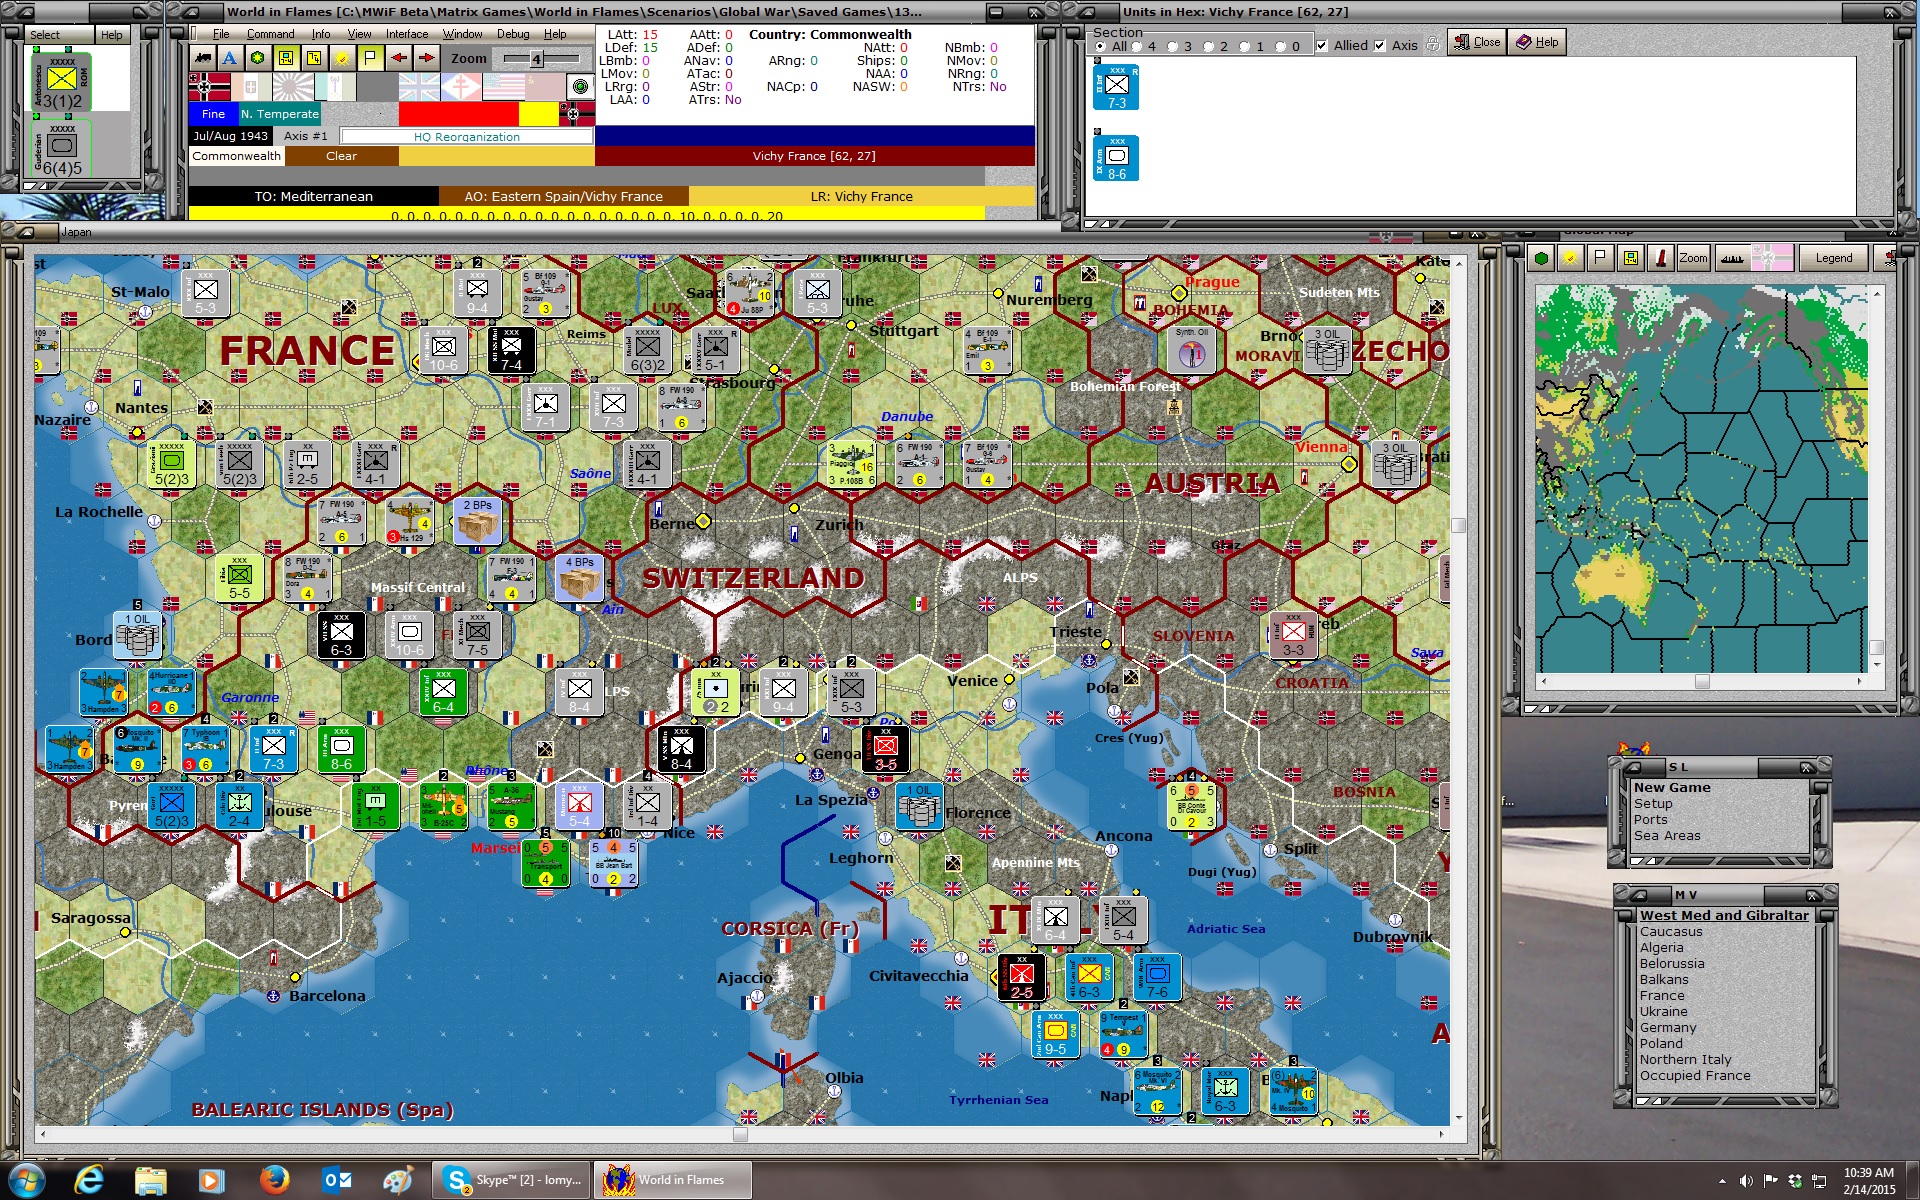Click the red left arrow toolbar icon
Viewport: 1920px width, 1200px height.
[x=398, y=58]
